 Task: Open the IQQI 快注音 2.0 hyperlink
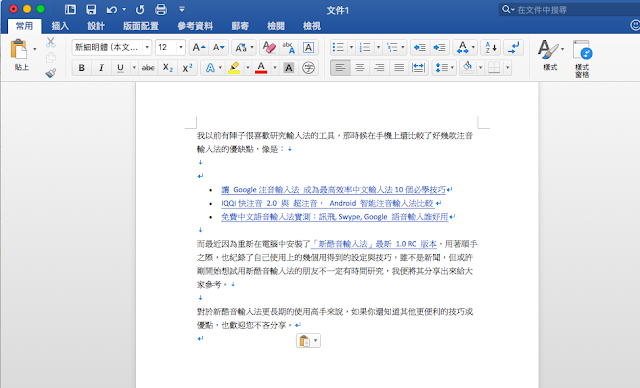(327, 203)
